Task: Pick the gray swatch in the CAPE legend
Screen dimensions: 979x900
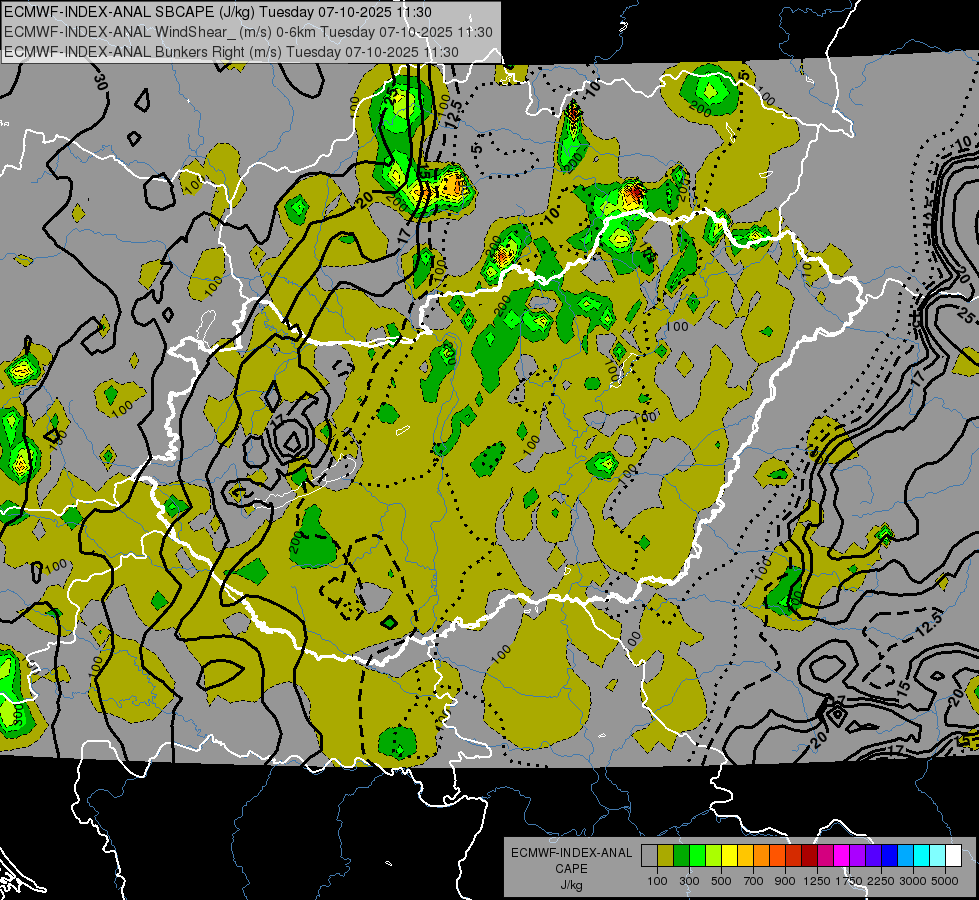Action: point(649,856)
